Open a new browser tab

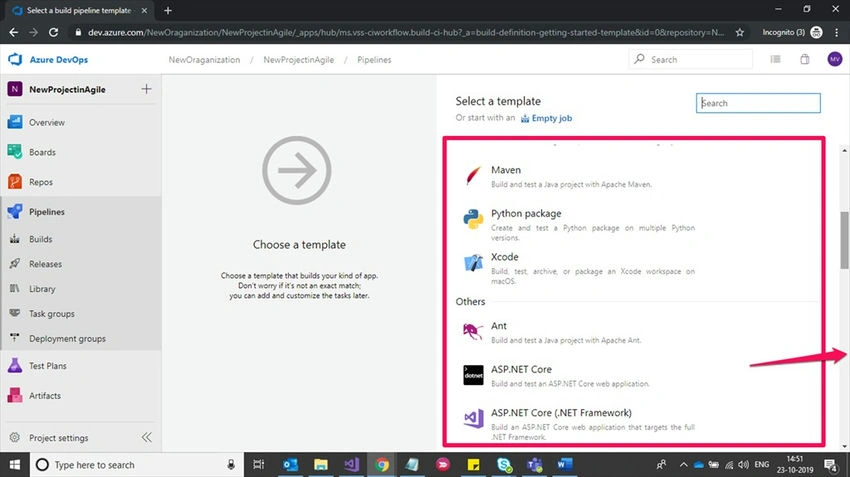tap(168, 10)
